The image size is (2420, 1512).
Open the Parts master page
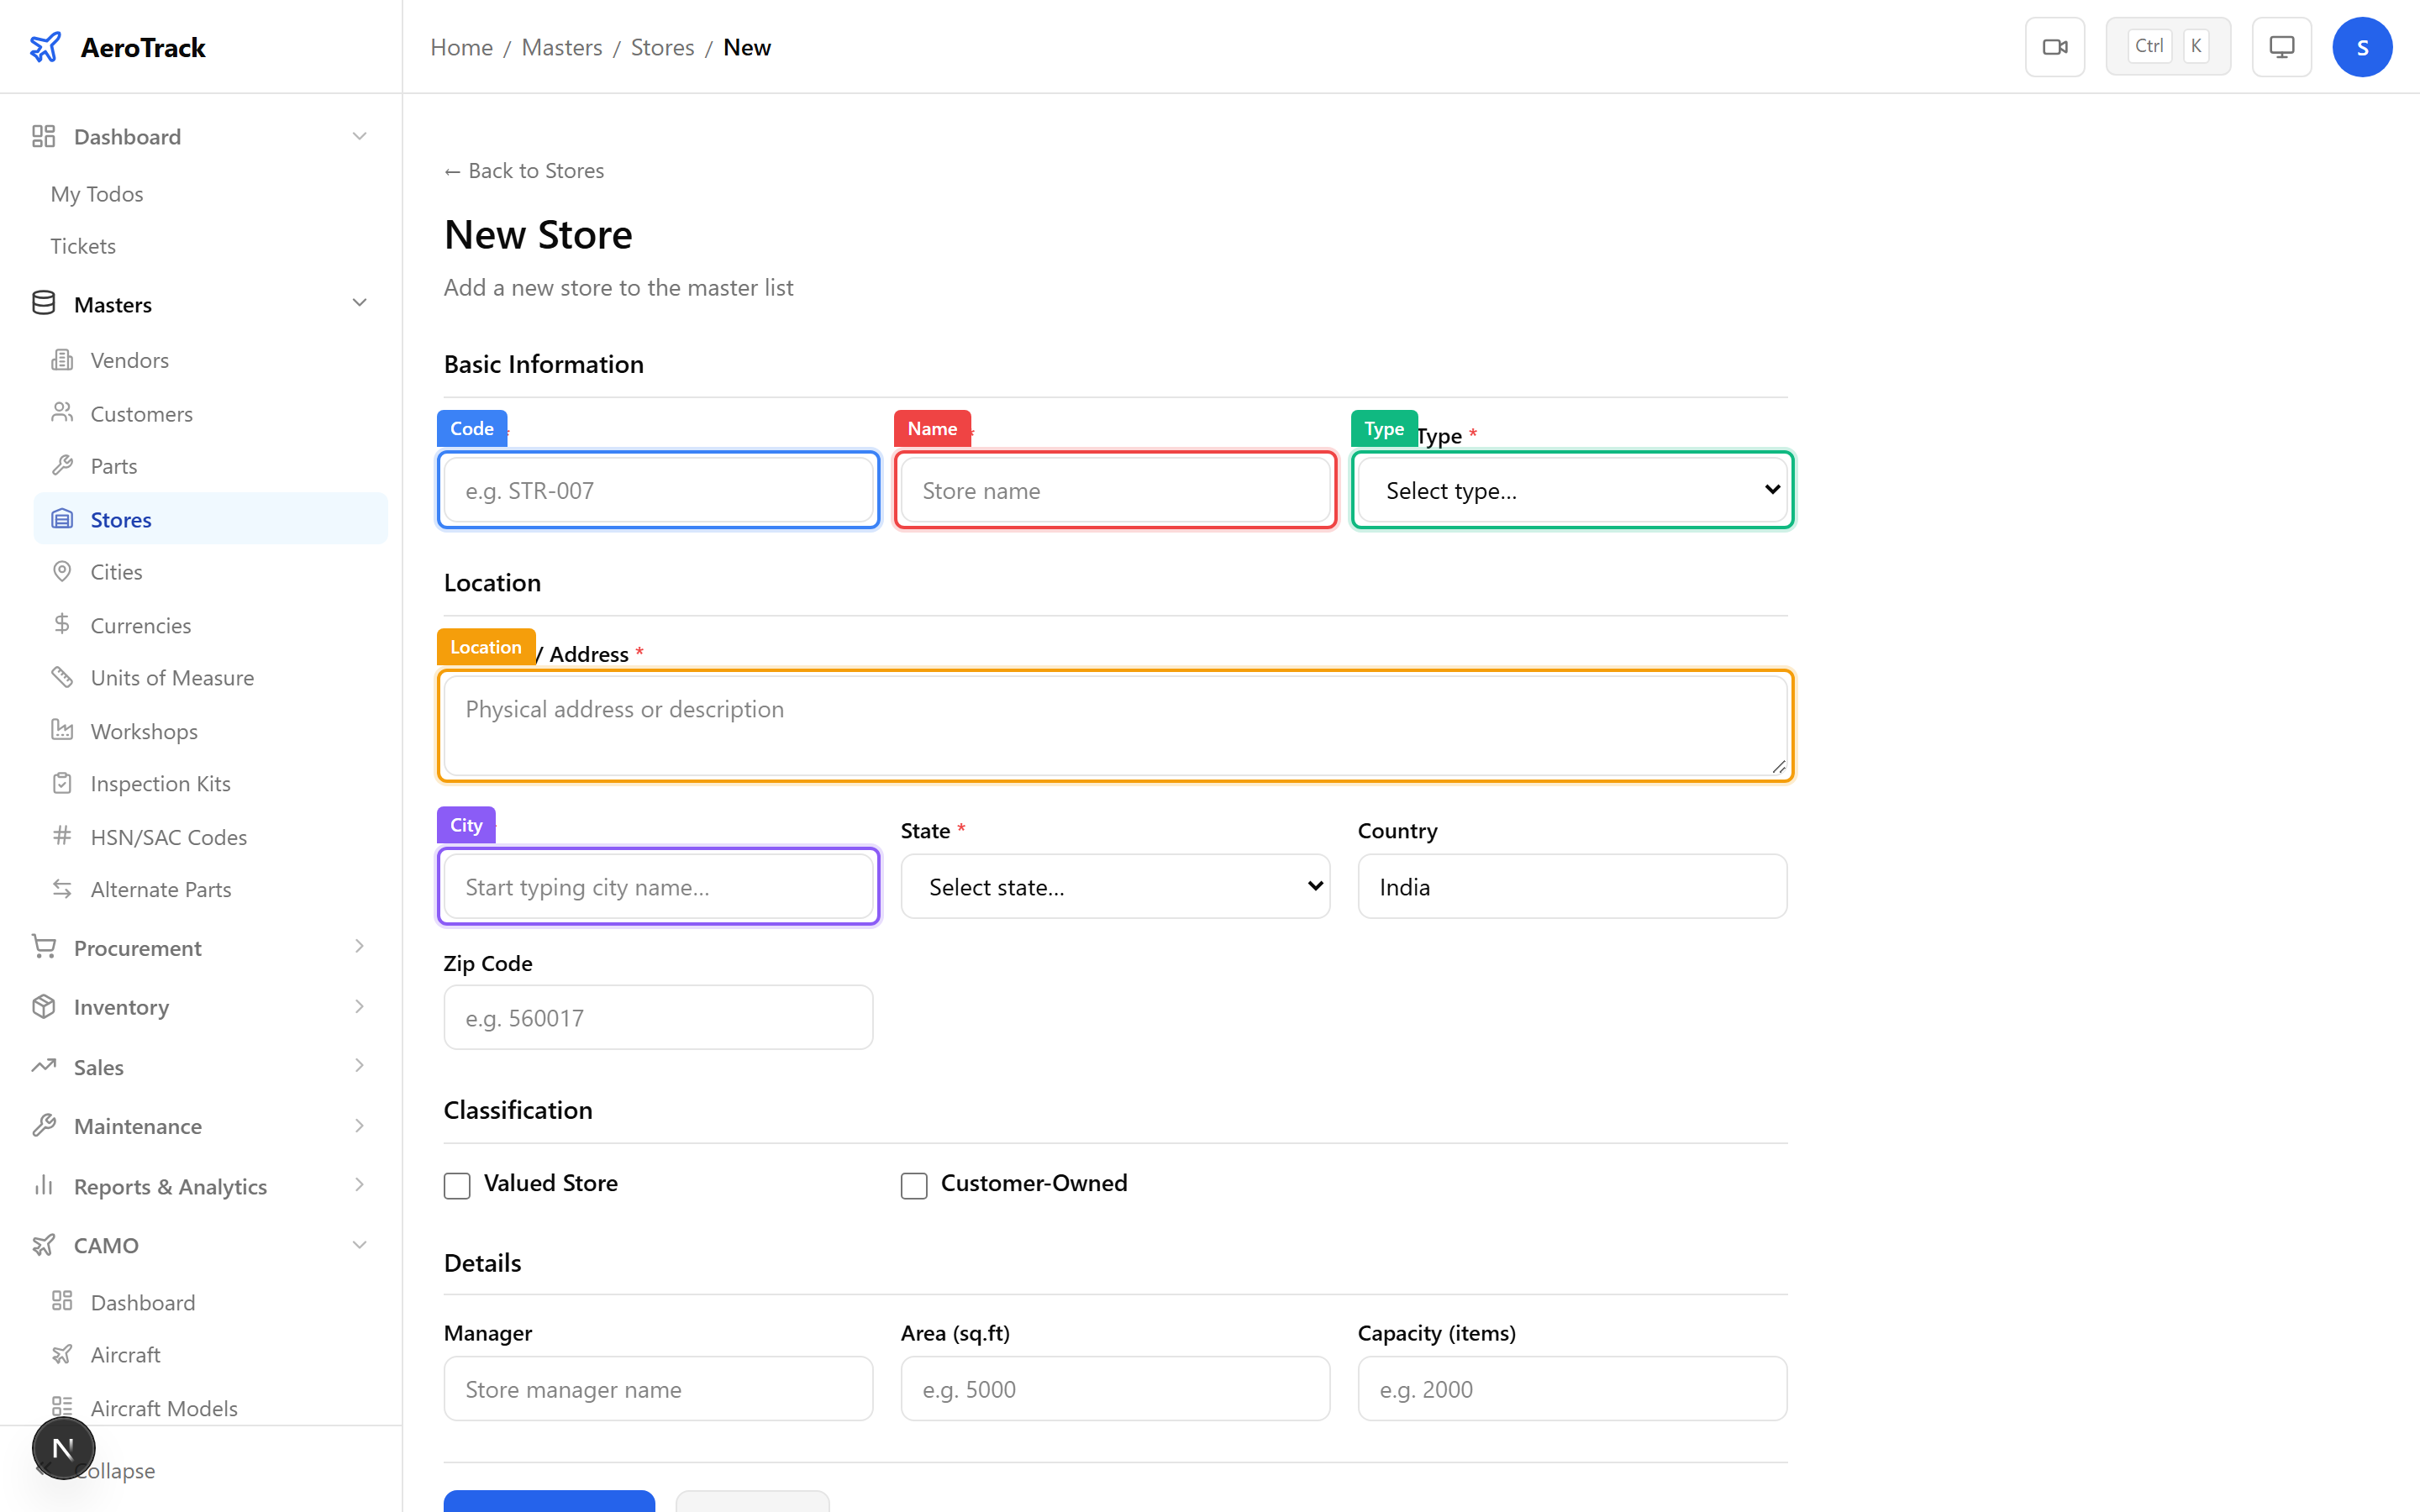[113, 465]
